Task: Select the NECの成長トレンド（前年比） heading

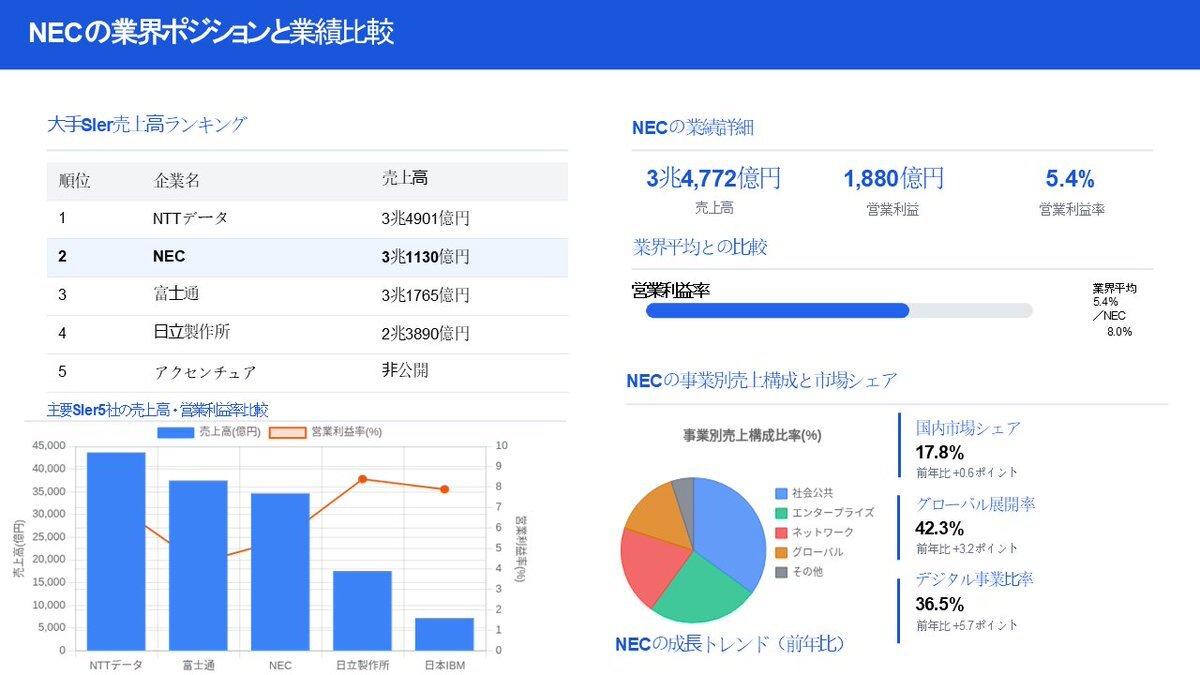Action: point(730,644)
